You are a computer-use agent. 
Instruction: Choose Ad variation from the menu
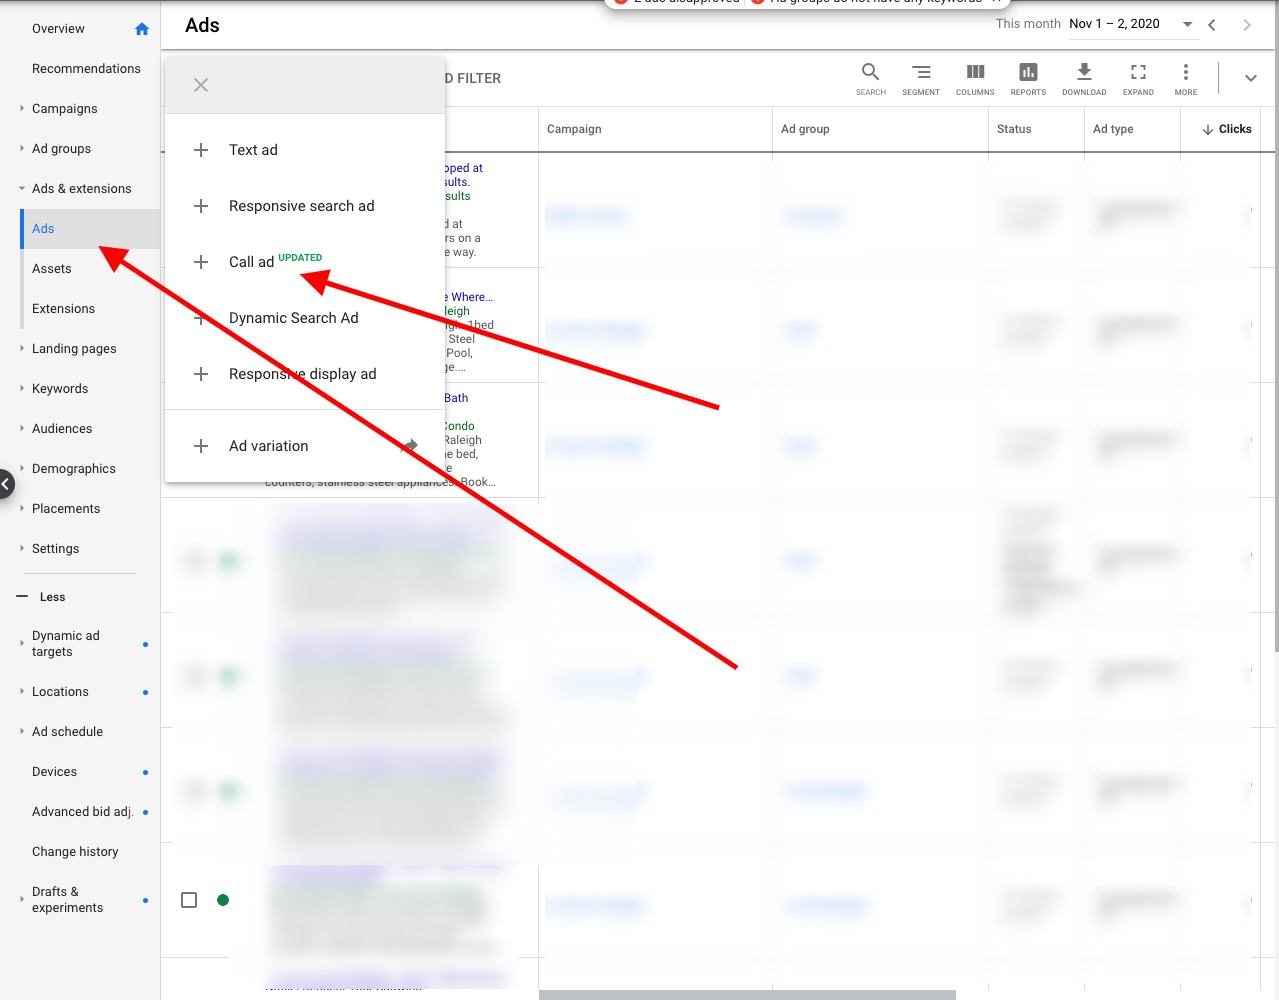(305, 446)
